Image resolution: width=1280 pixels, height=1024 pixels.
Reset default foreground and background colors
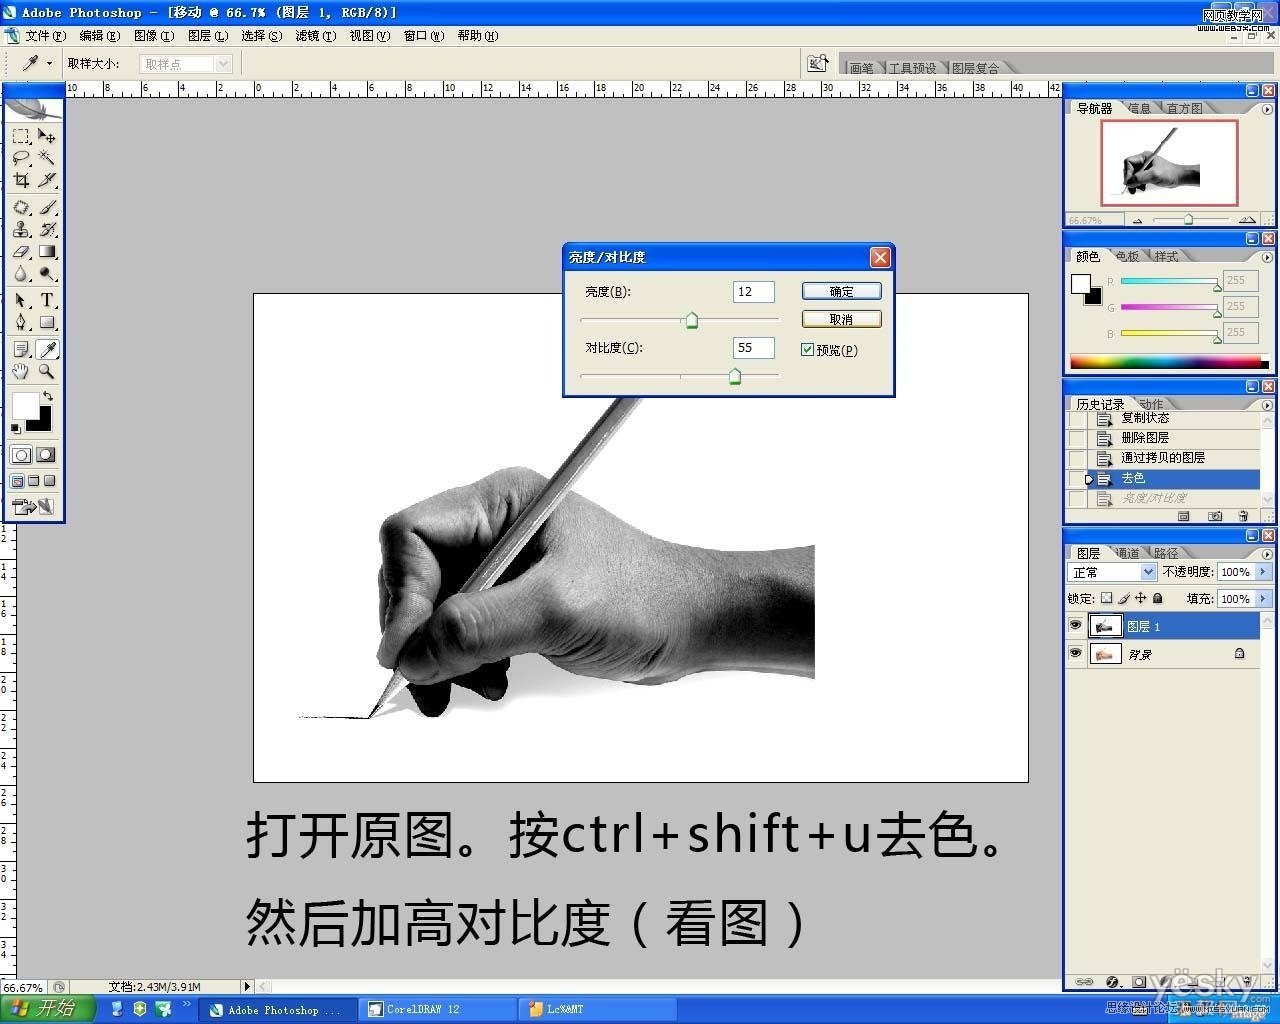tap(15, 428)
